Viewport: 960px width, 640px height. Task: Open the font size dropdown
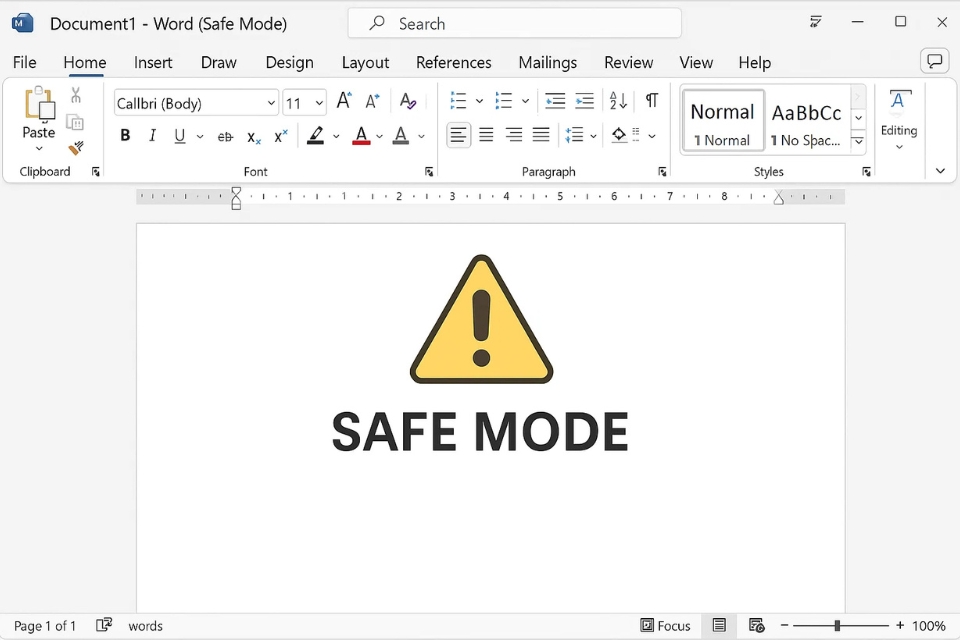319,103
